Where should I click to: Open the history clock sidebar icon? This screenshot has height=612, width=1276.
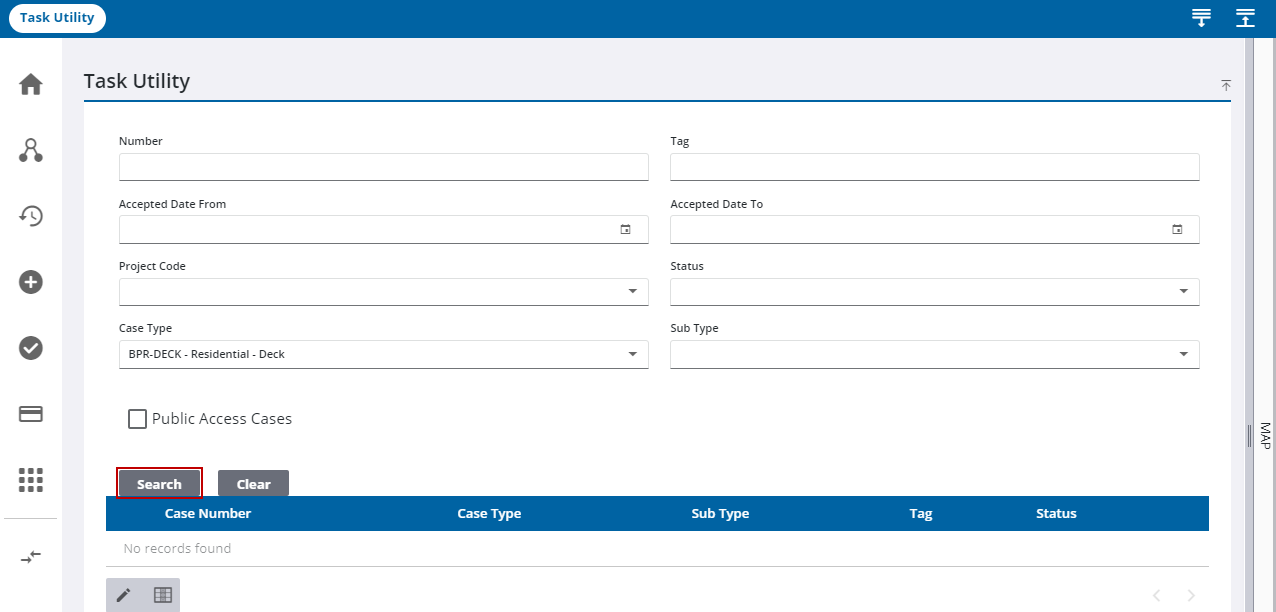31,216
